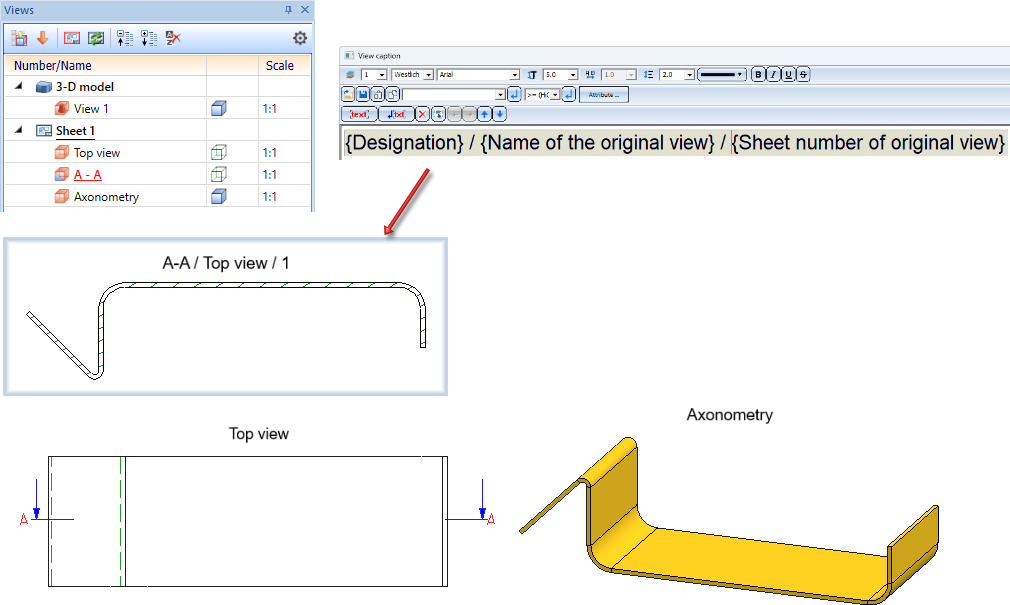Click the Scale column header

click(285, 65)
